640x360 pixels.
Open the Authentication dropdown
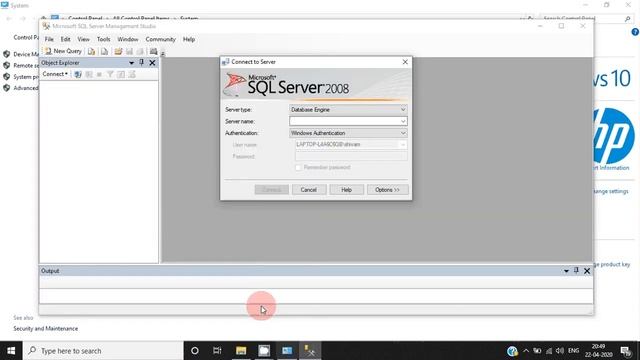pos(348,133)
